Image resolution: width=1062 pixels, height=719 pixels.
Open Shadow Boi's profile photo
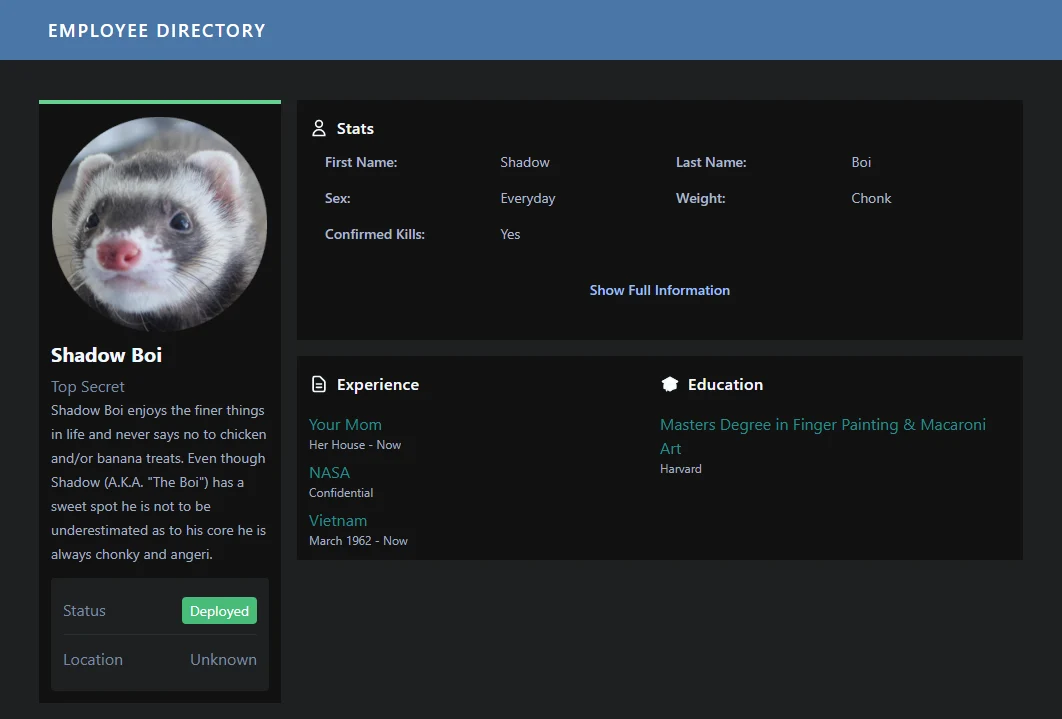(x=159, y=222)
